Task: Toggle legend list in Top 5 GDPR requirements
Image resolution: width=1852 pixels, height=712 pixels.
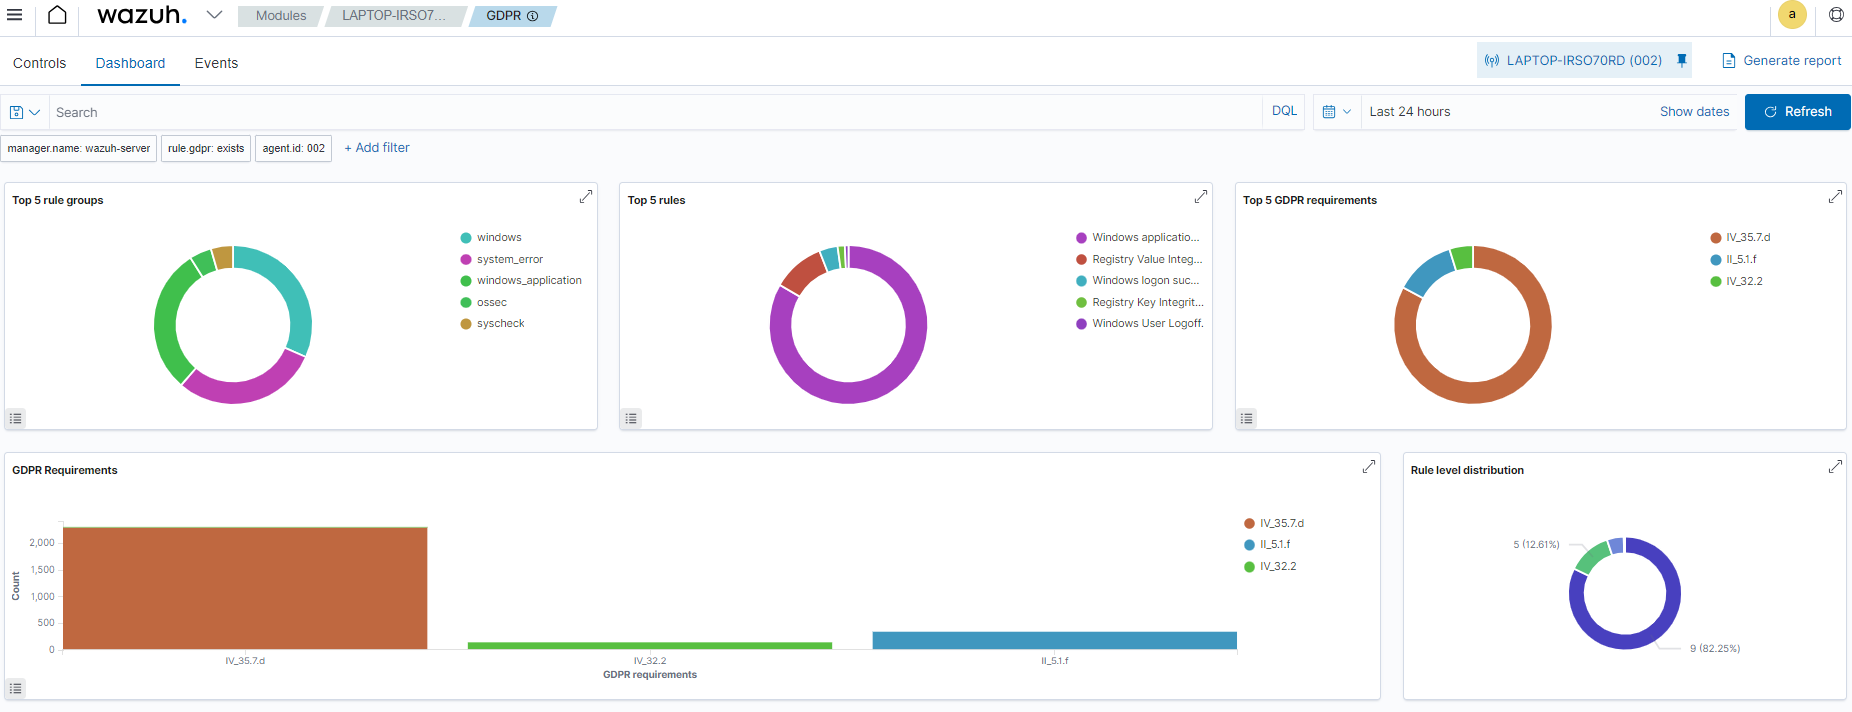Action: (1247, 419)
